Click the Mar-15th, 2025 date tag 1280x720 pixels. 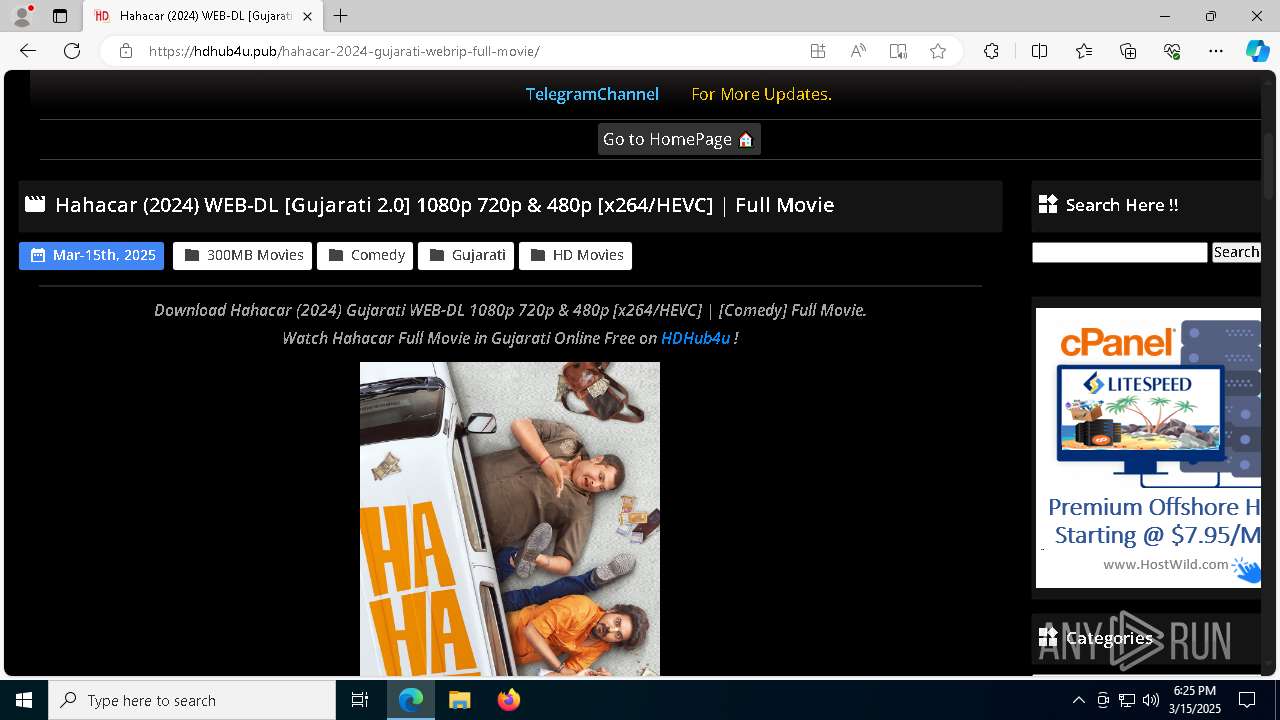coord(91,255)
